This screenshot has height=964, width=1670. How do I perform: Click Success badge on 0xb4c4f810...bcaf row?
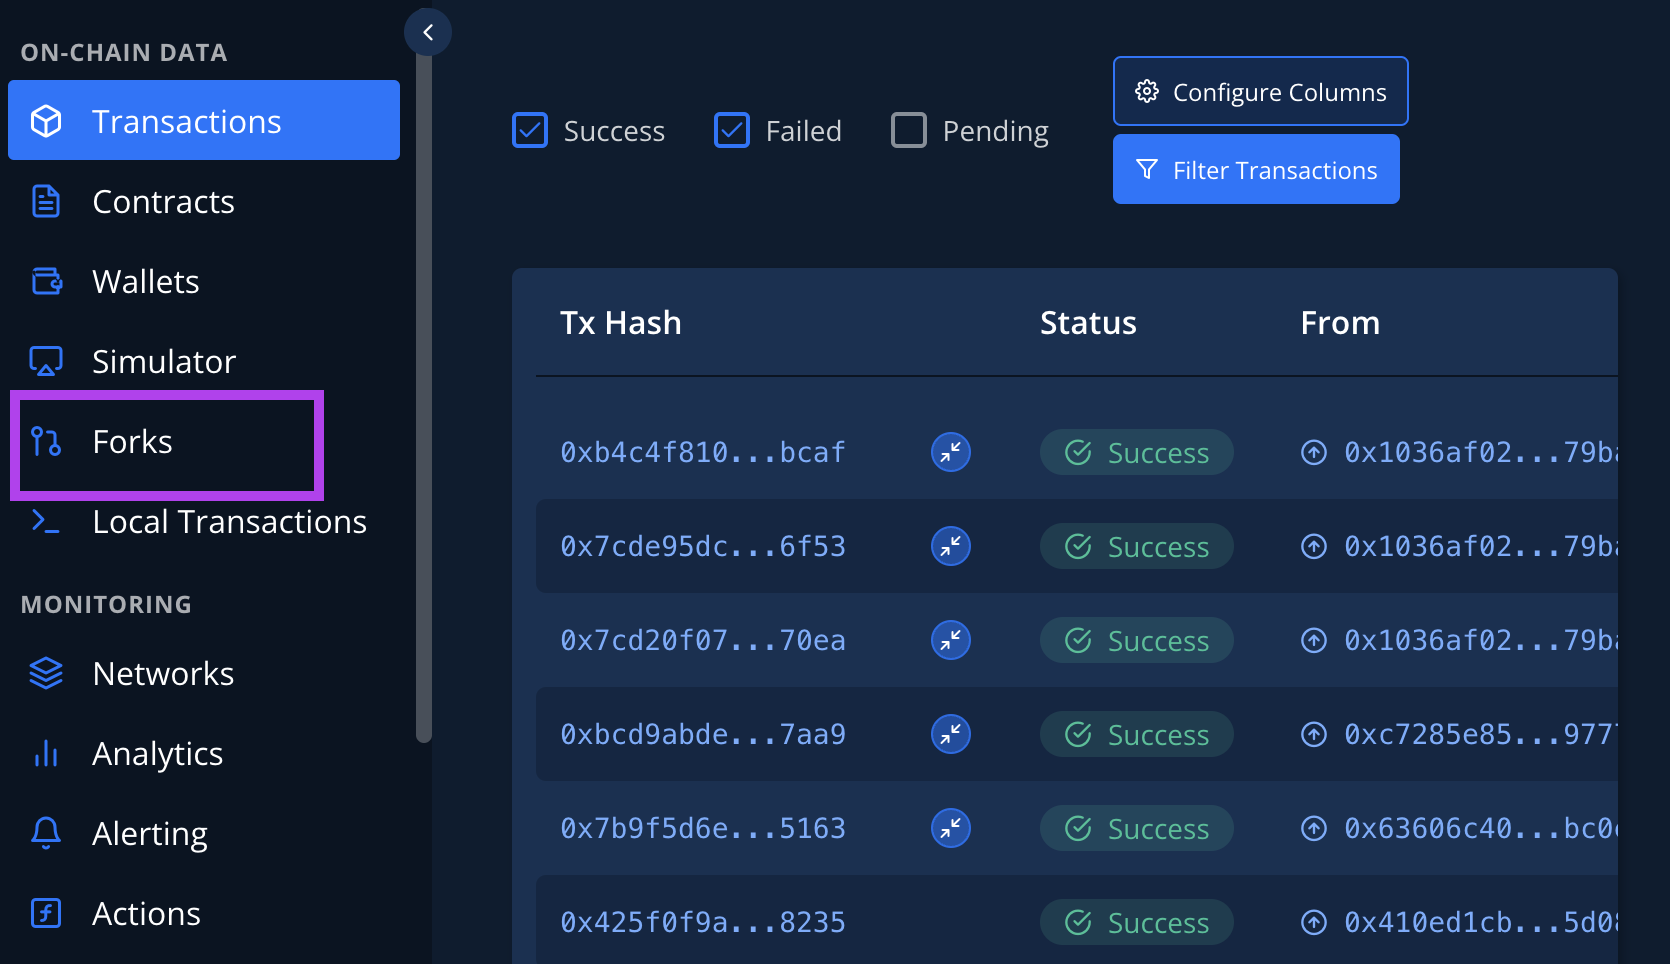tap(1136, 452)
